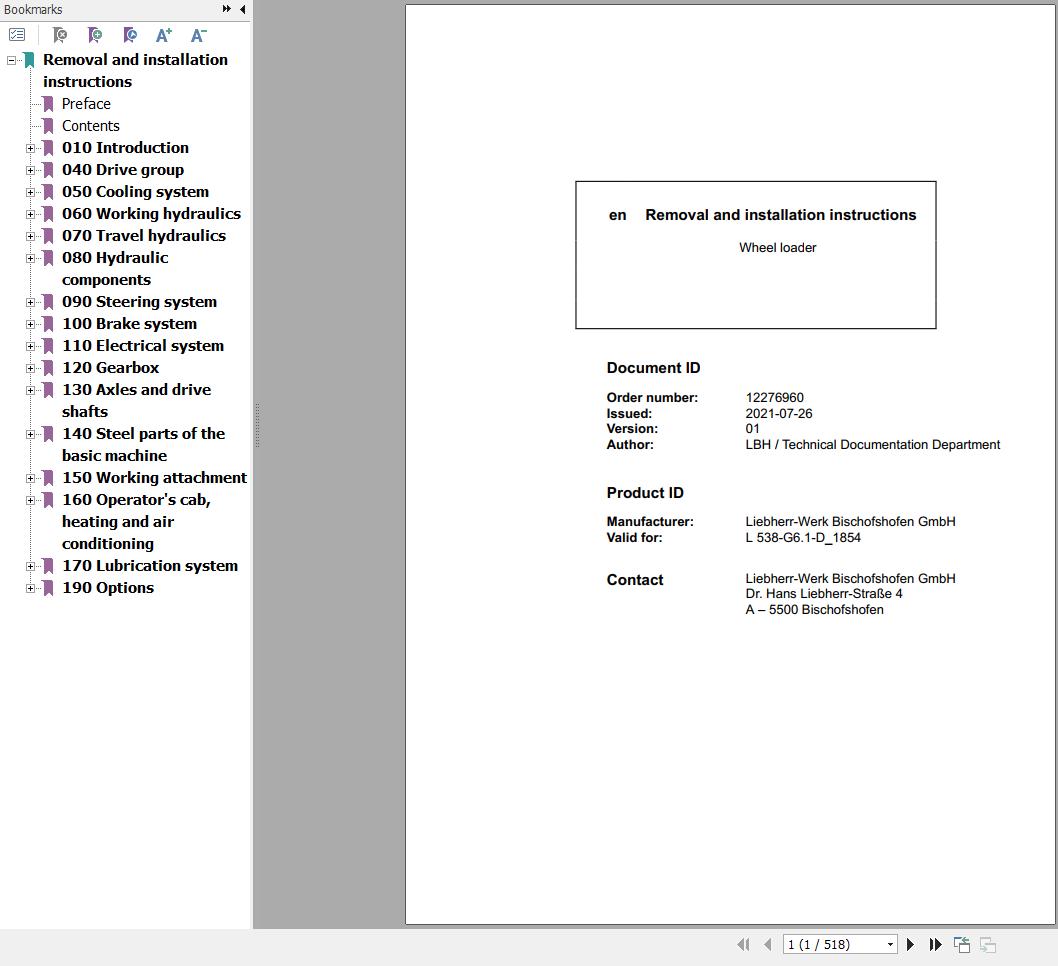The image size is (1058, 966).
Task: Expand the 130 Axles and drive shafts bookmark
Action: 30,391
